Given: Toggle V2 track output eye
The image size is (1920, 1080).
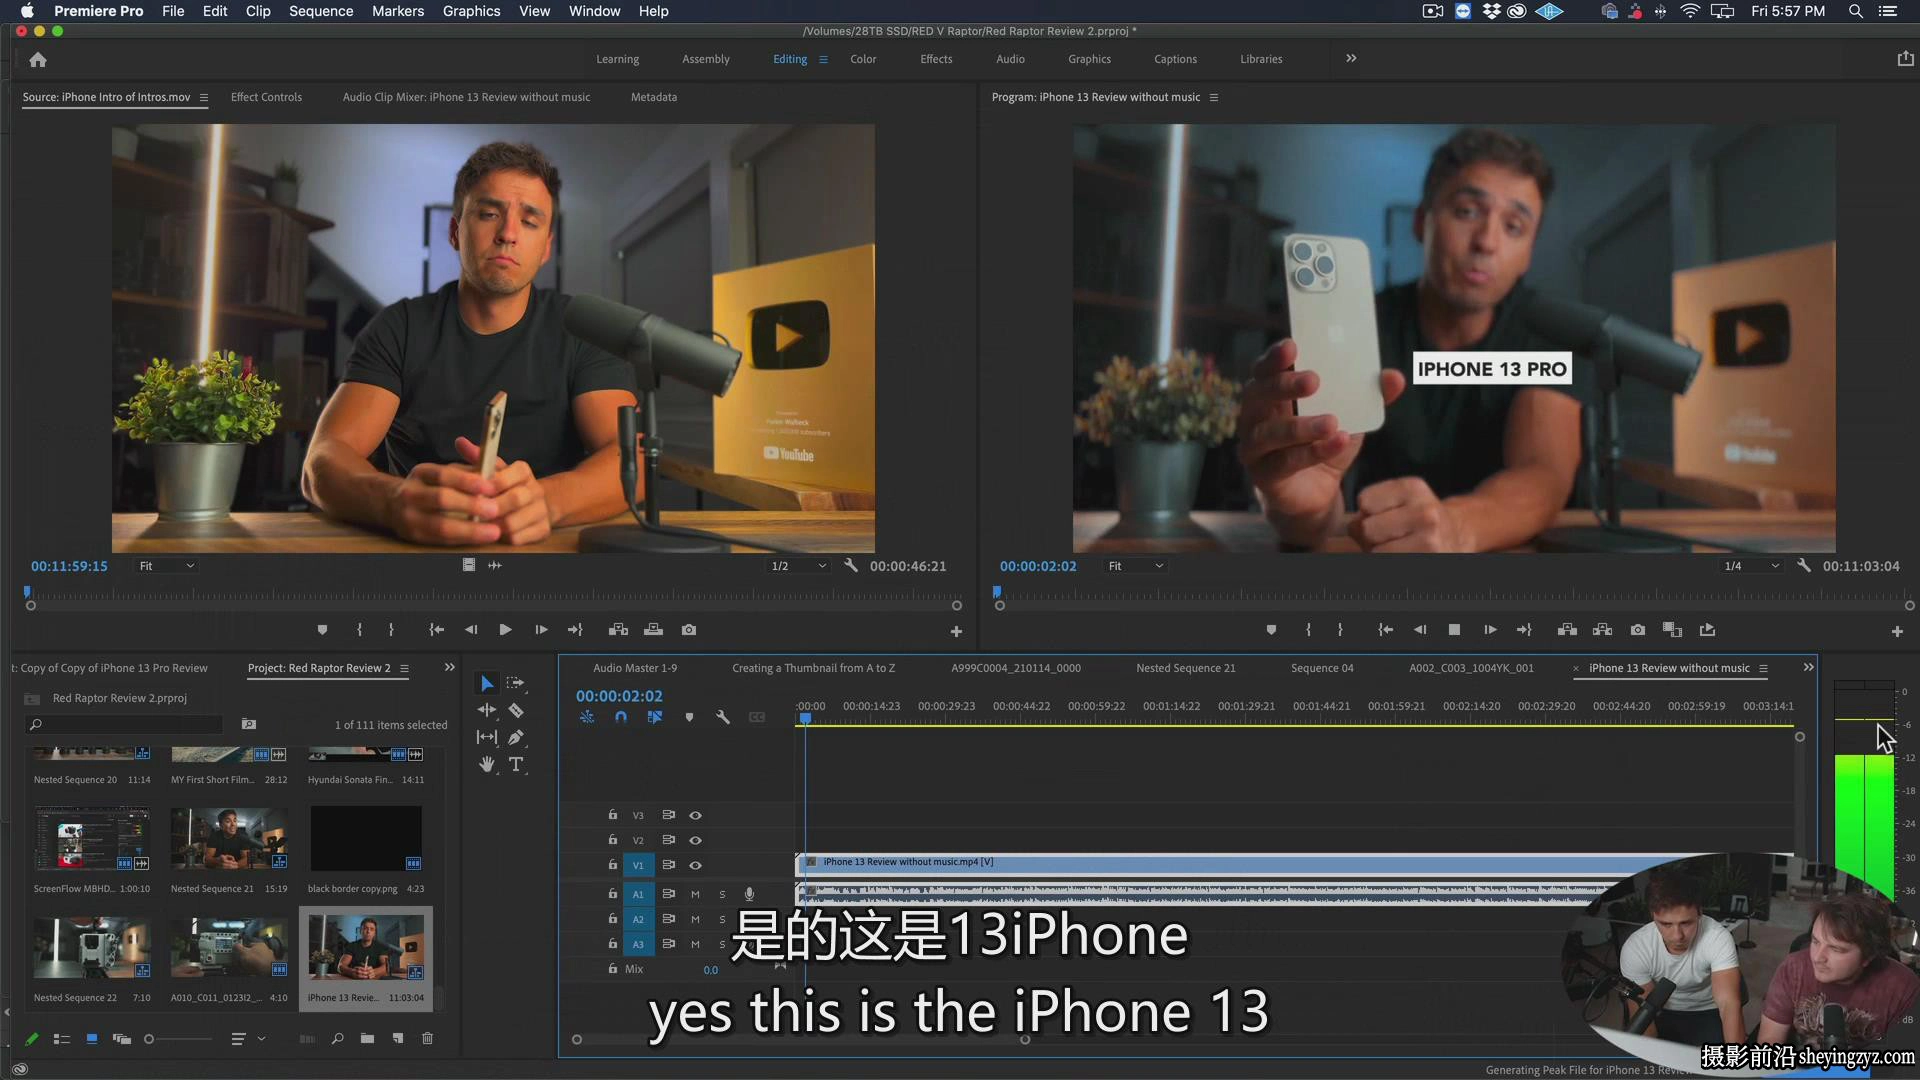Looking at the screenshot, I should pyautogui.click(x=695, y=840).
